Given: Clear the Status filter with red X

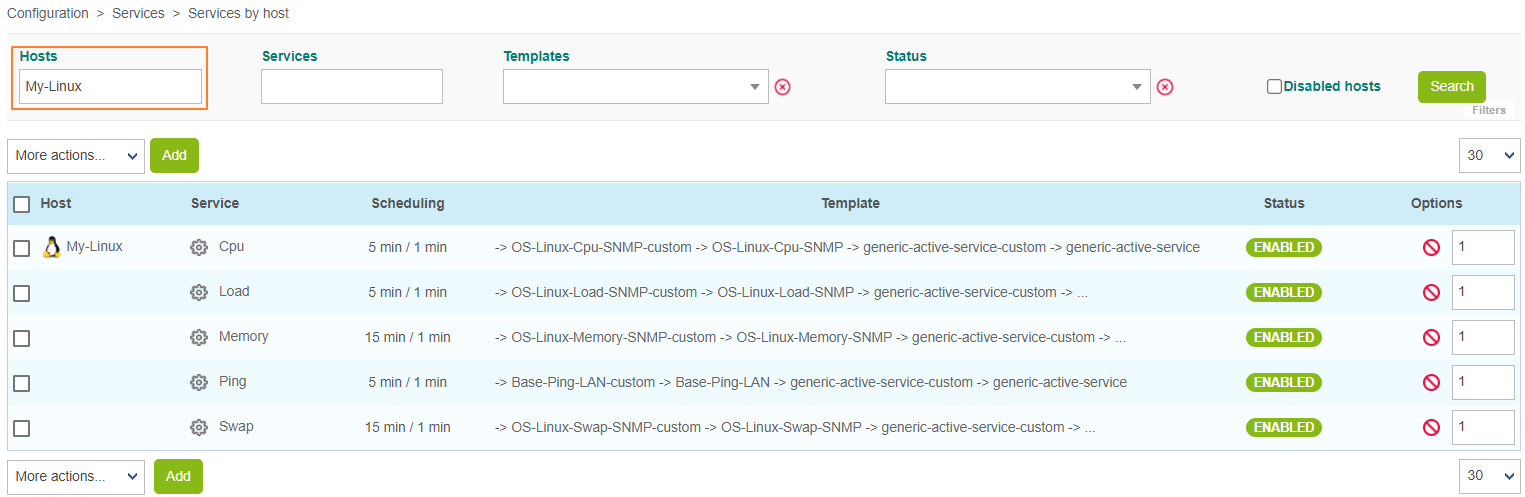Looking at the screenshot, I should (1165, 87).
